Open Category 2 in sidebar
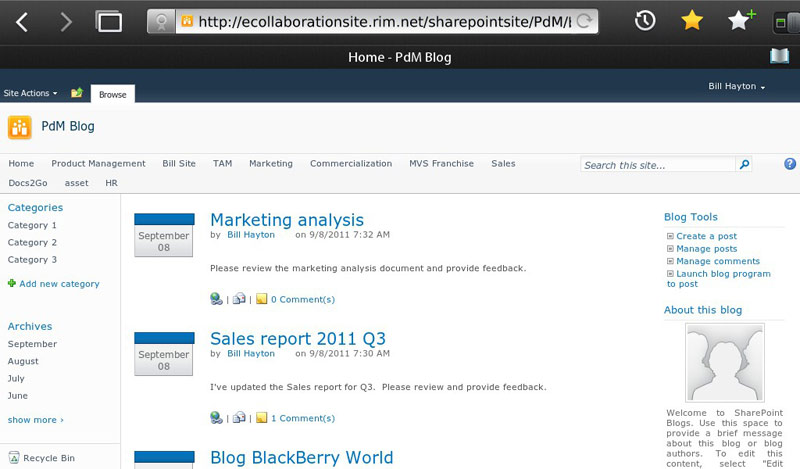Screen dimensions: 800x469 tap(32, 242)
